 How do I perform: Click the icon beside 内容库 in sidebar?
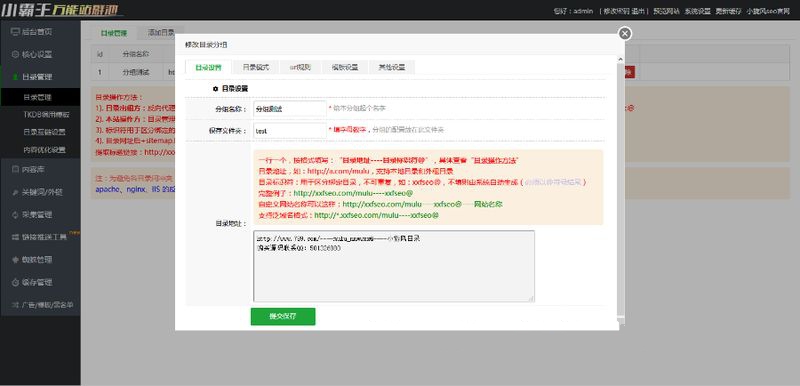point(15,170)
